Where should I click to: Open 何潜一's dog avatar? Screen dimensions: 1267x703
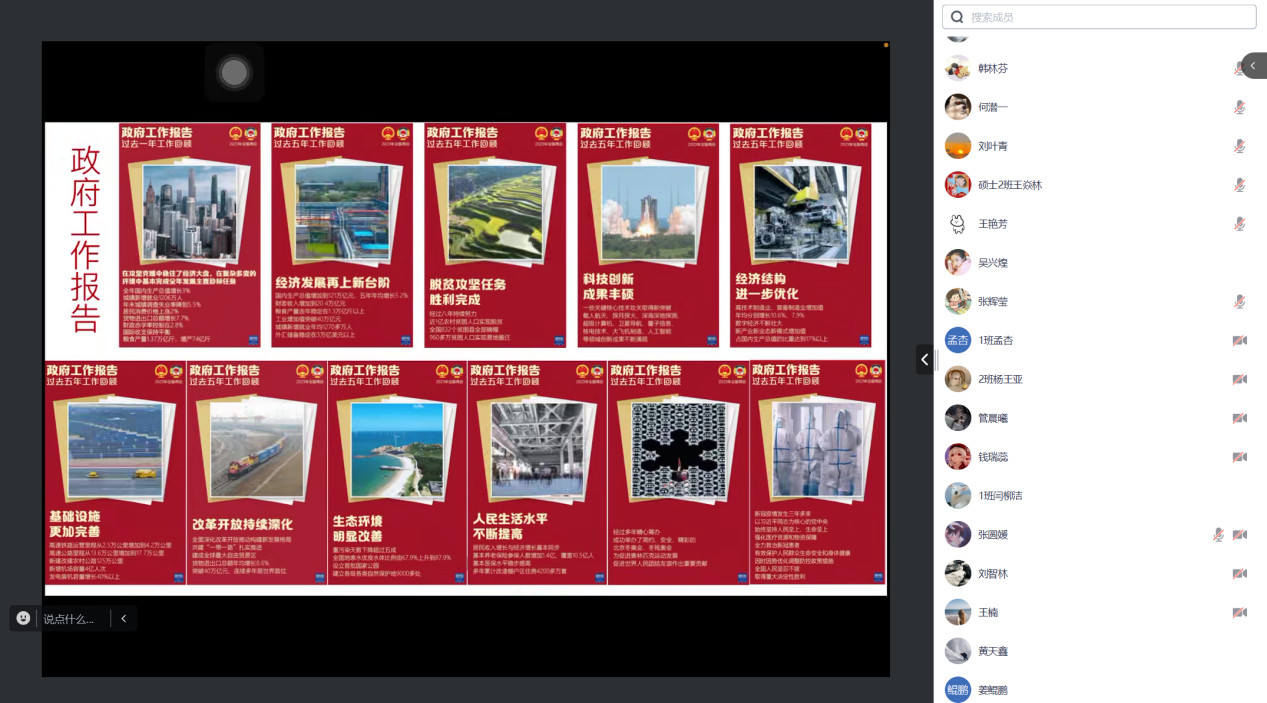coord(958,107)
